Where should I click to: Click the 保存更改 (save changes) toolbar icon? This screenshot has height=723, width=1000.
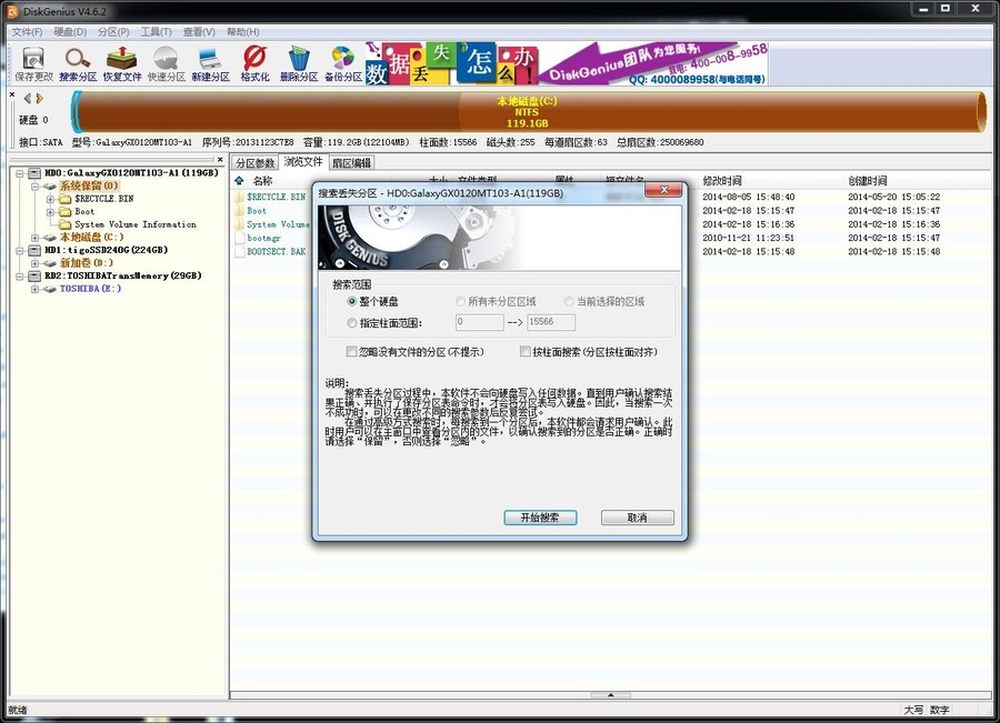point(34,64)
